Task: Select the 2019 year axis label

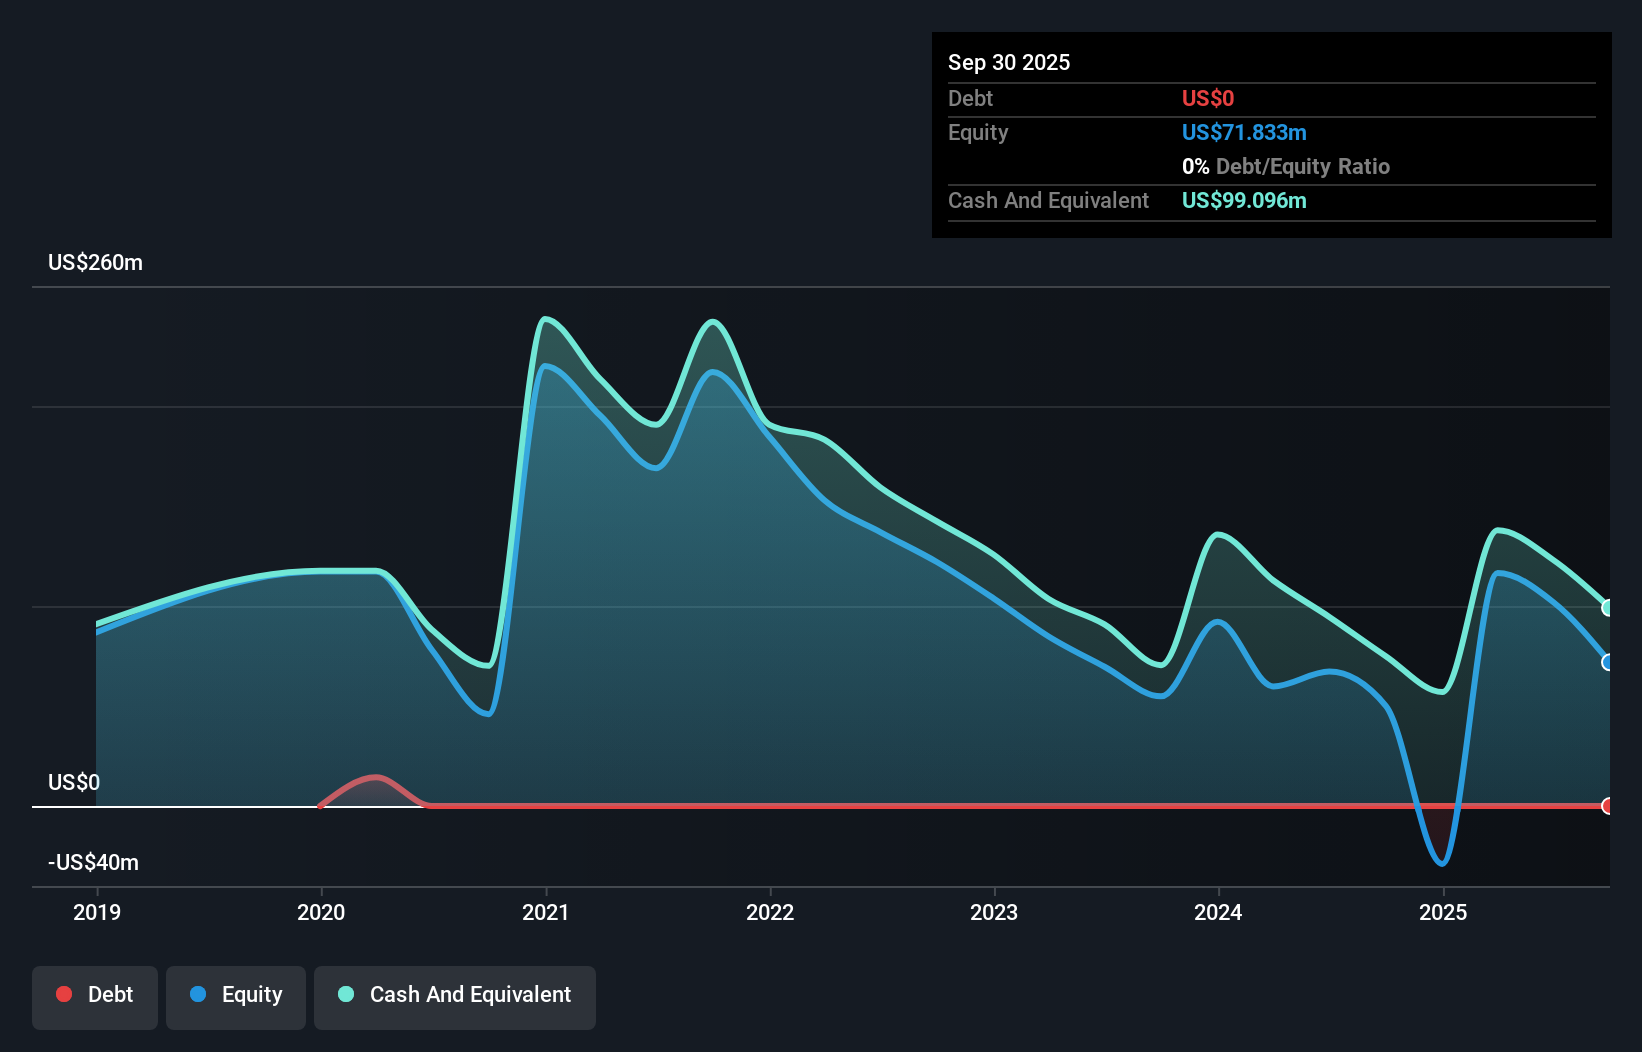Action: pos(96,911)
